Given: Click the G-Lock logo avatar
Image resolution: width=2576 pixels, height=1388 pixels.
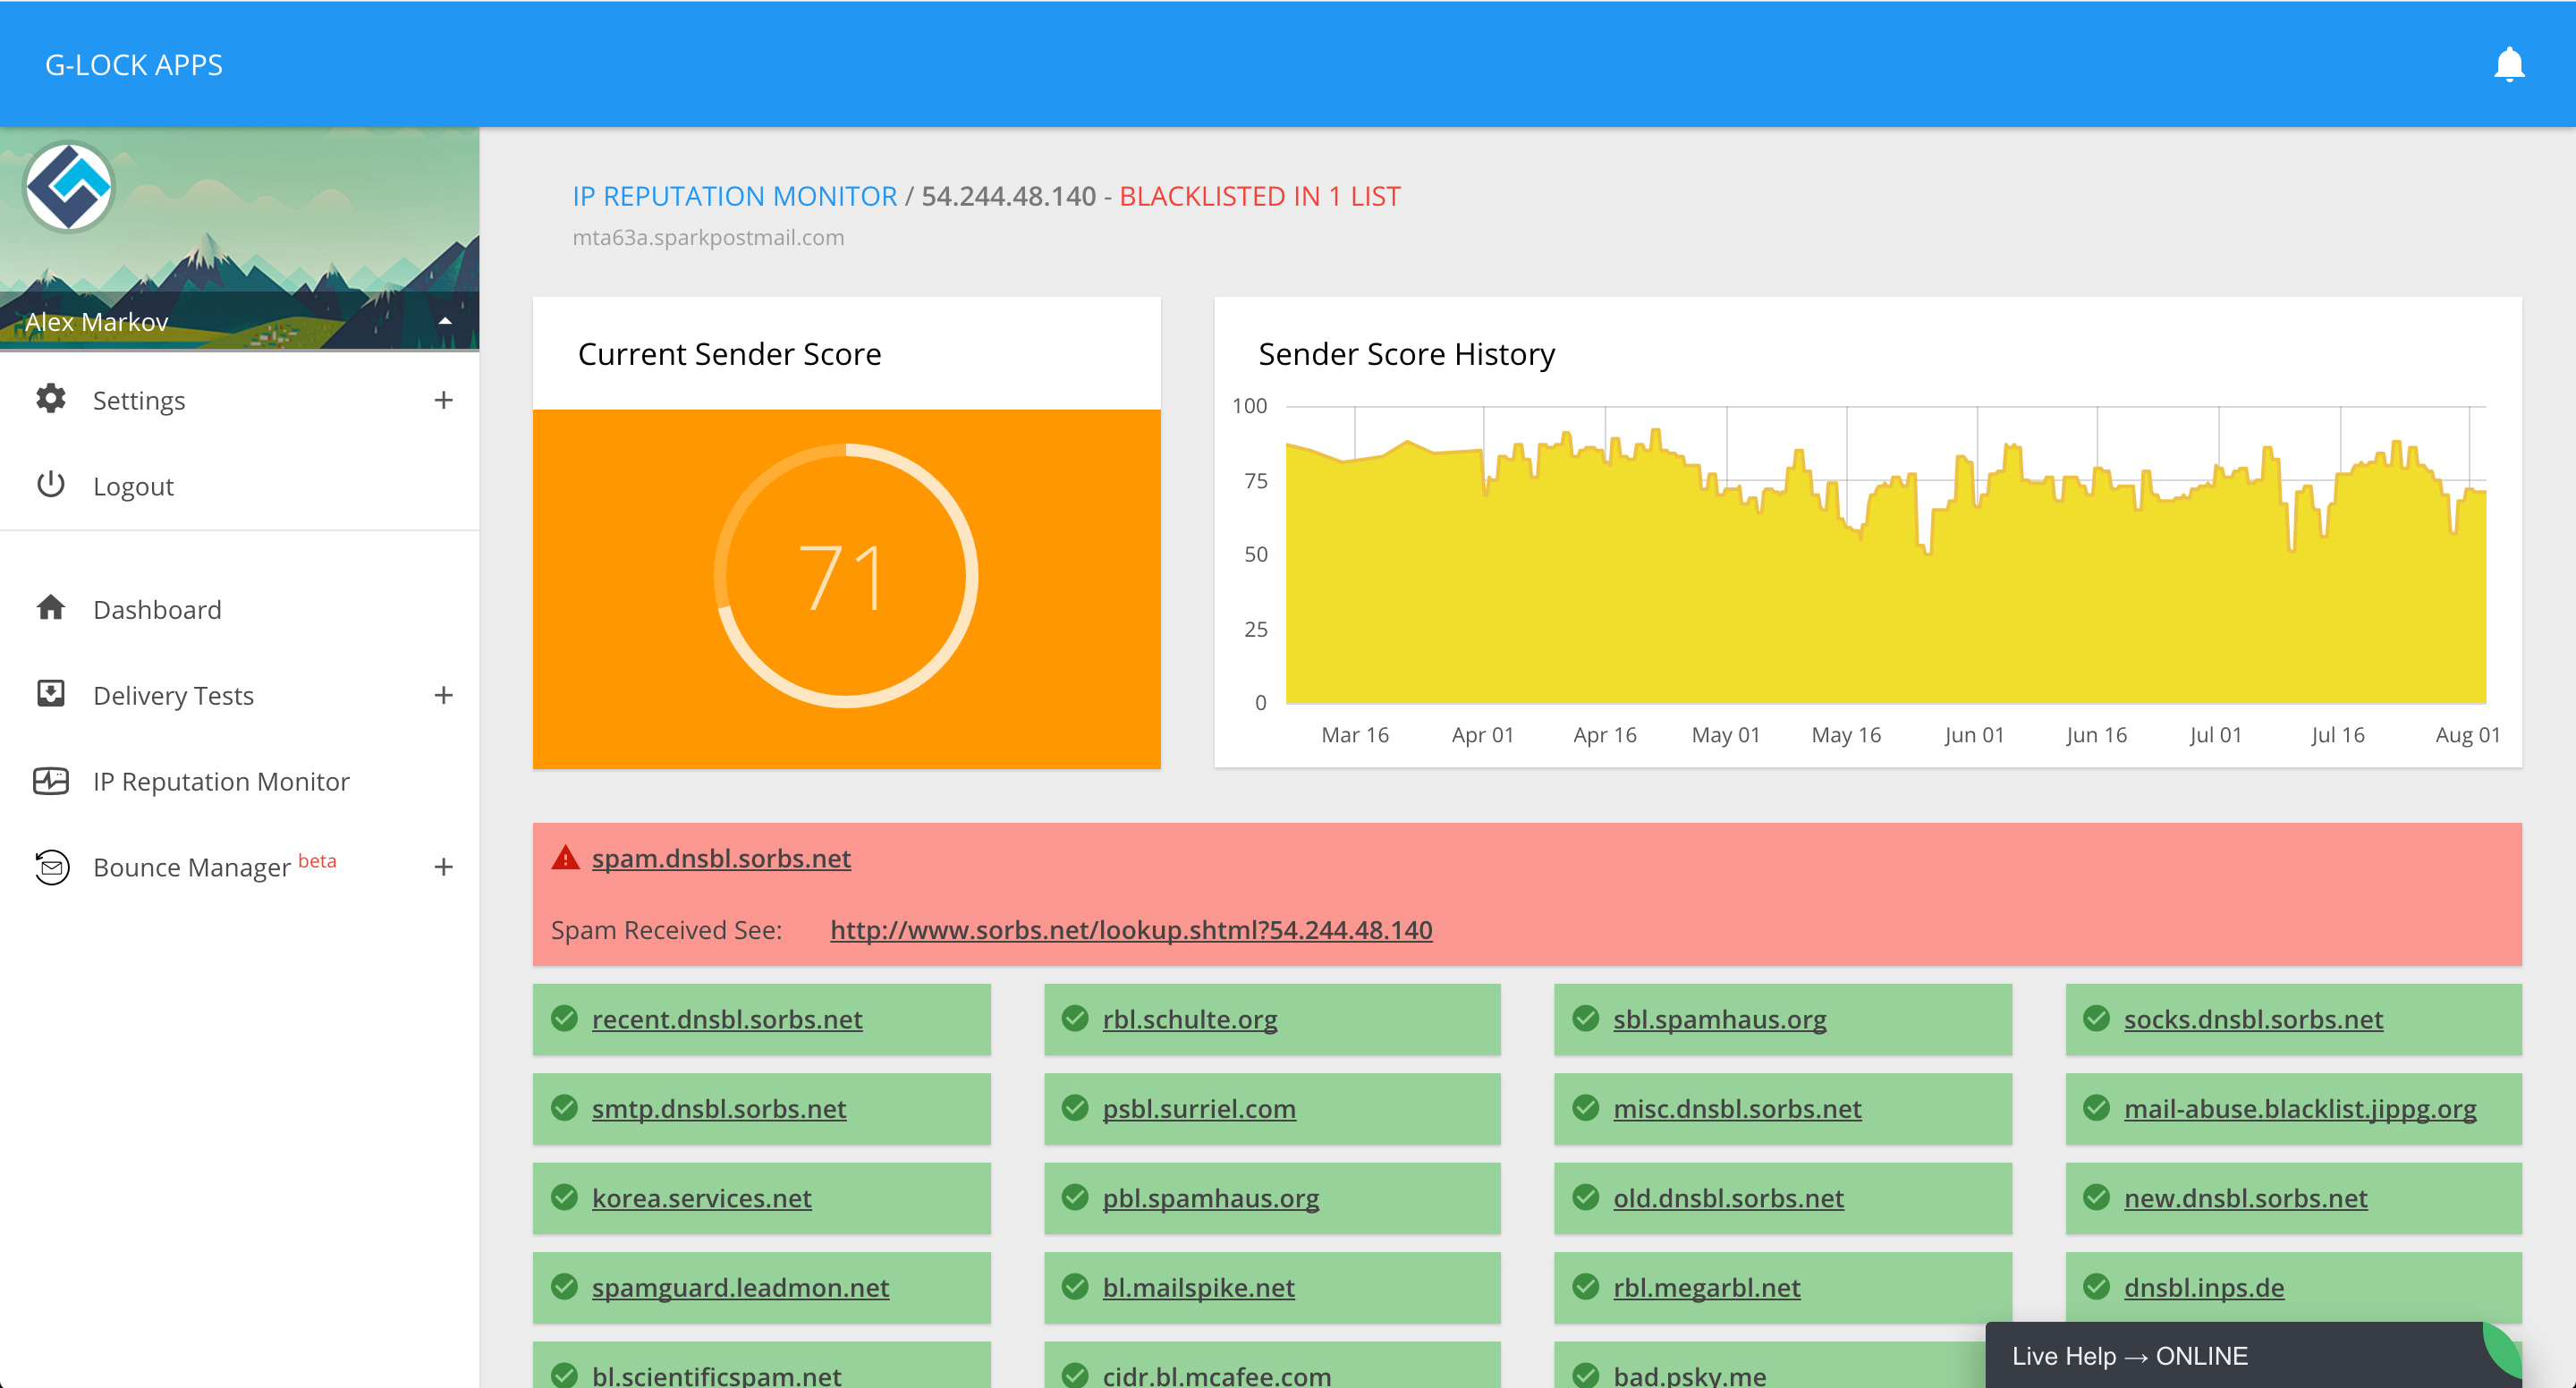Looking at the screenshot, I should point(69,187).
